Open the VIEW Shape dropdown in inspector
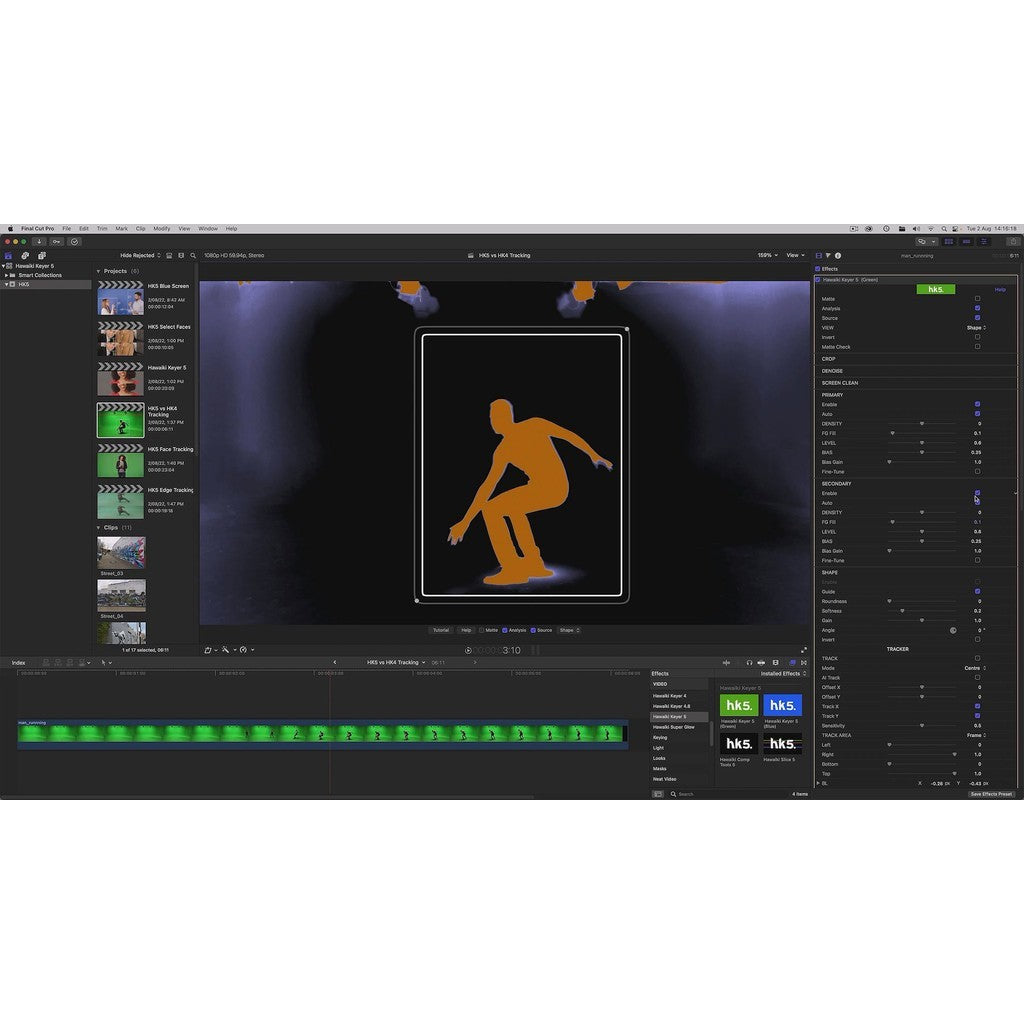Screen dimensions: 1024x1024 pyautogui.click(x=976, y=328)
